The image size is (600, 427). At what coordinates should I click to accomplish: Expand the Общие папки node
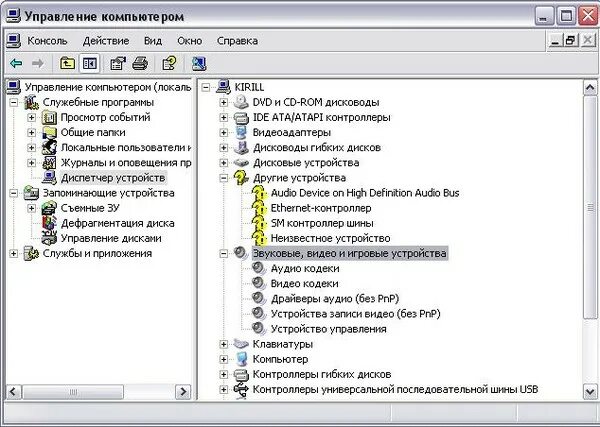[32, 133]
